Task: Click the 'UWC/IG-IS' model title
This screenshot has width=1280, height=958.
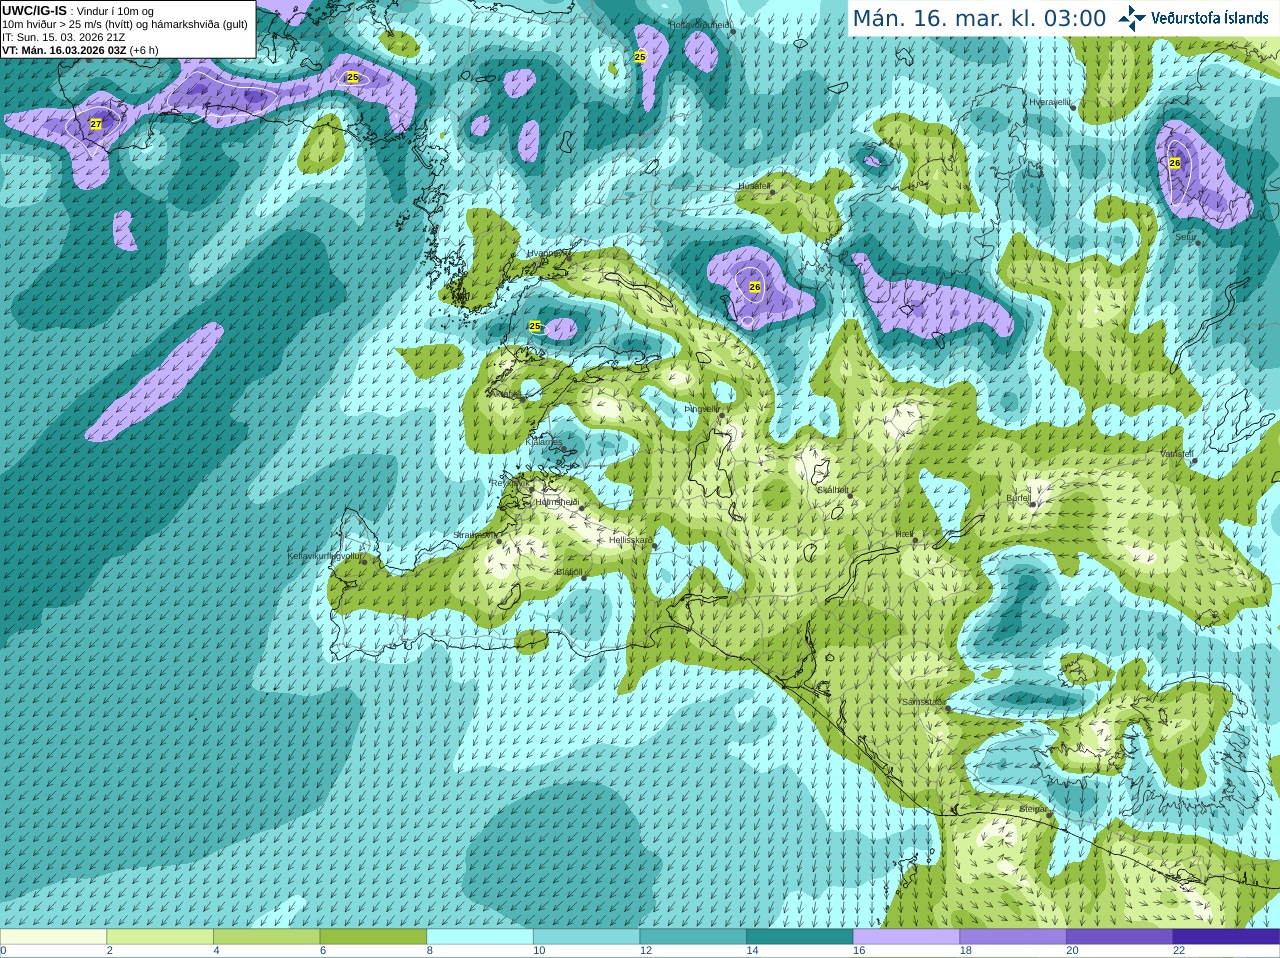Action: (34, 10)
